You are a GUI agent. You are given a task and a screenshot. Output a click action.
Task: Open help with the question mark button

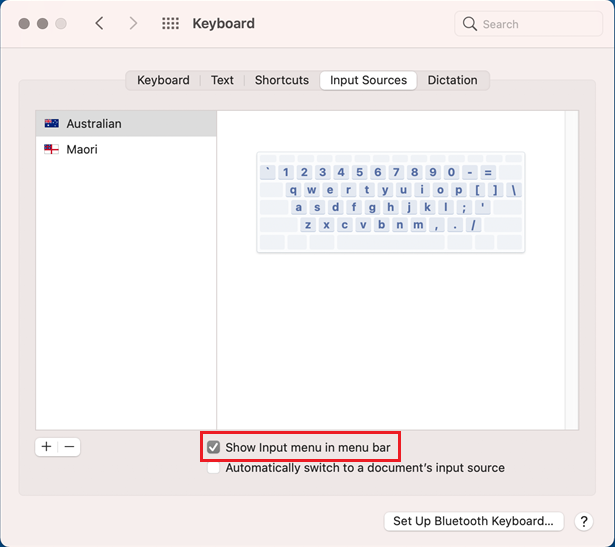click(x=585, y=521)
